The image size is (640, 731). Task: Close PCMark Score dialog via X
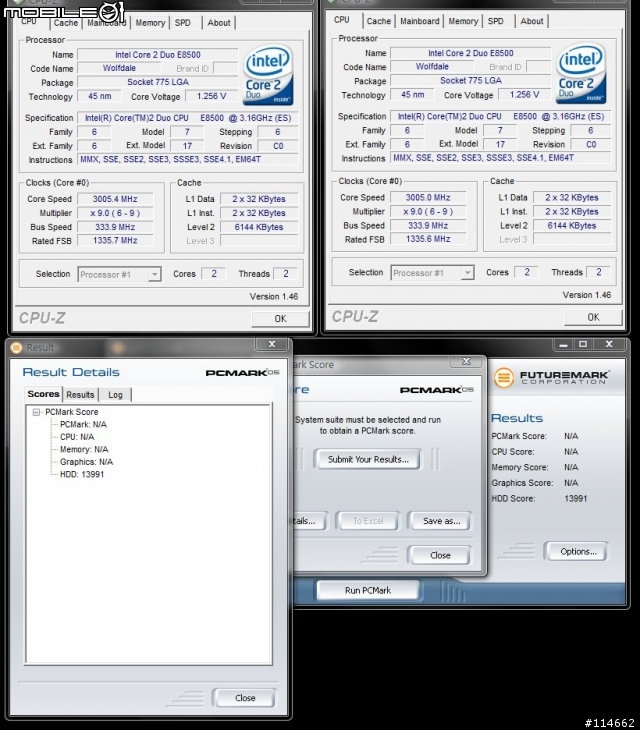tap(466, 361)
